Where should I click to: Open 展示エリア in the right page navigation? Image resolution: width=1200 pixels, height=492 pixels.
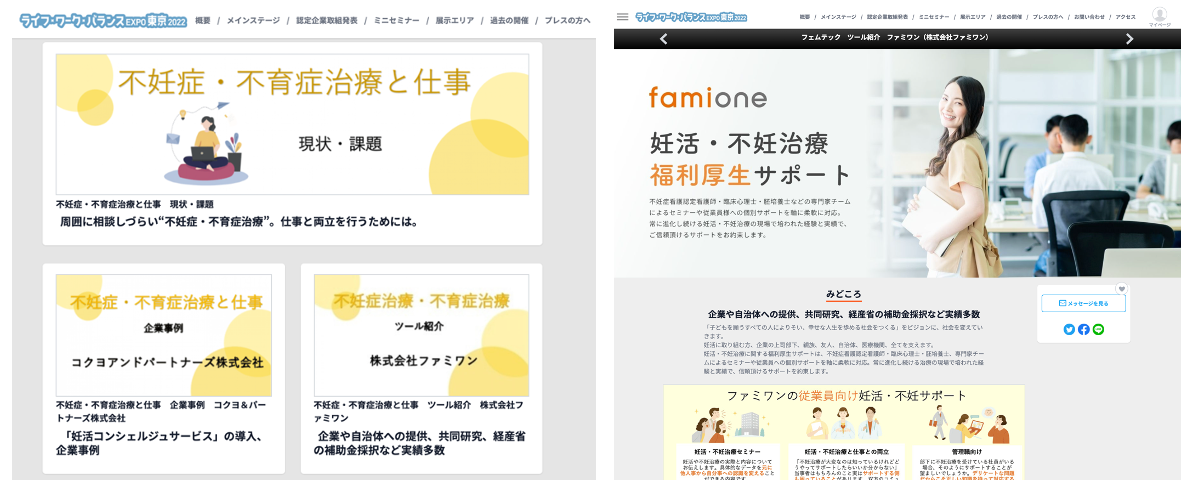(974, 17)
